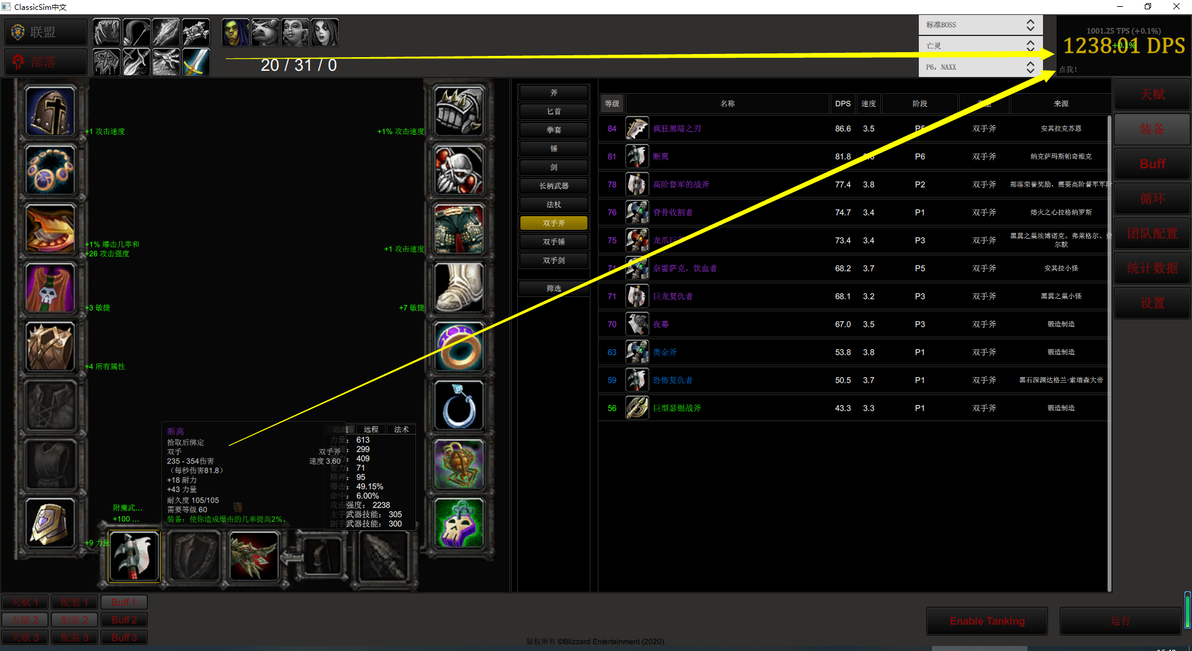
Task: Open the 标准BOSS target dropdown
Action: tap(980, 25)
